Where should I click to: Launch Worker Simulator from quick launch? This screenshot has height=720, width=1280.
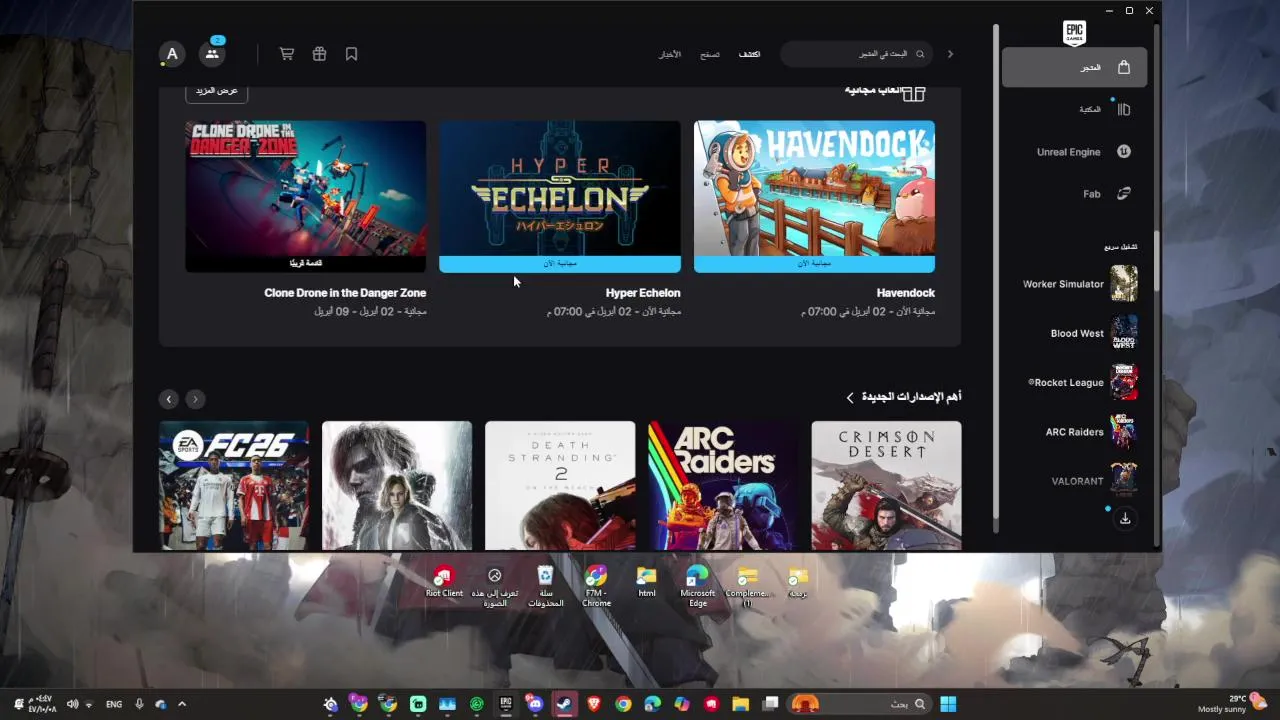tap(1079, 284)
